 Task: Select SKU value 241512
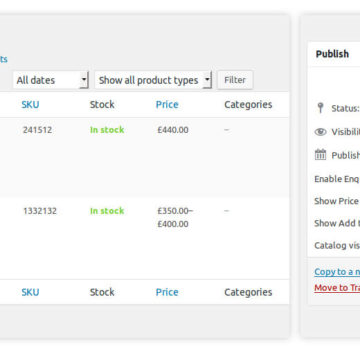[37, 130]
